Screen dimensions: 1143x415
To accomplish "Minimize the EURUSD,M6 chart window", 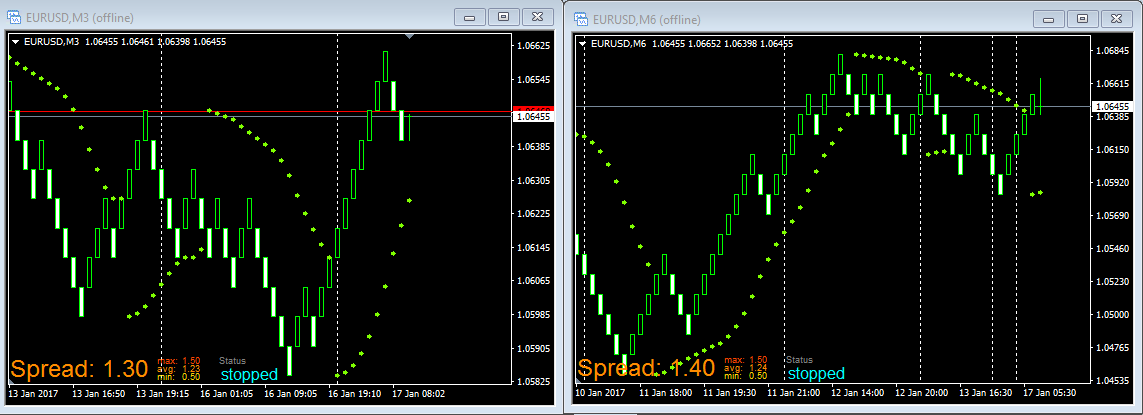I will (1049, 18).
